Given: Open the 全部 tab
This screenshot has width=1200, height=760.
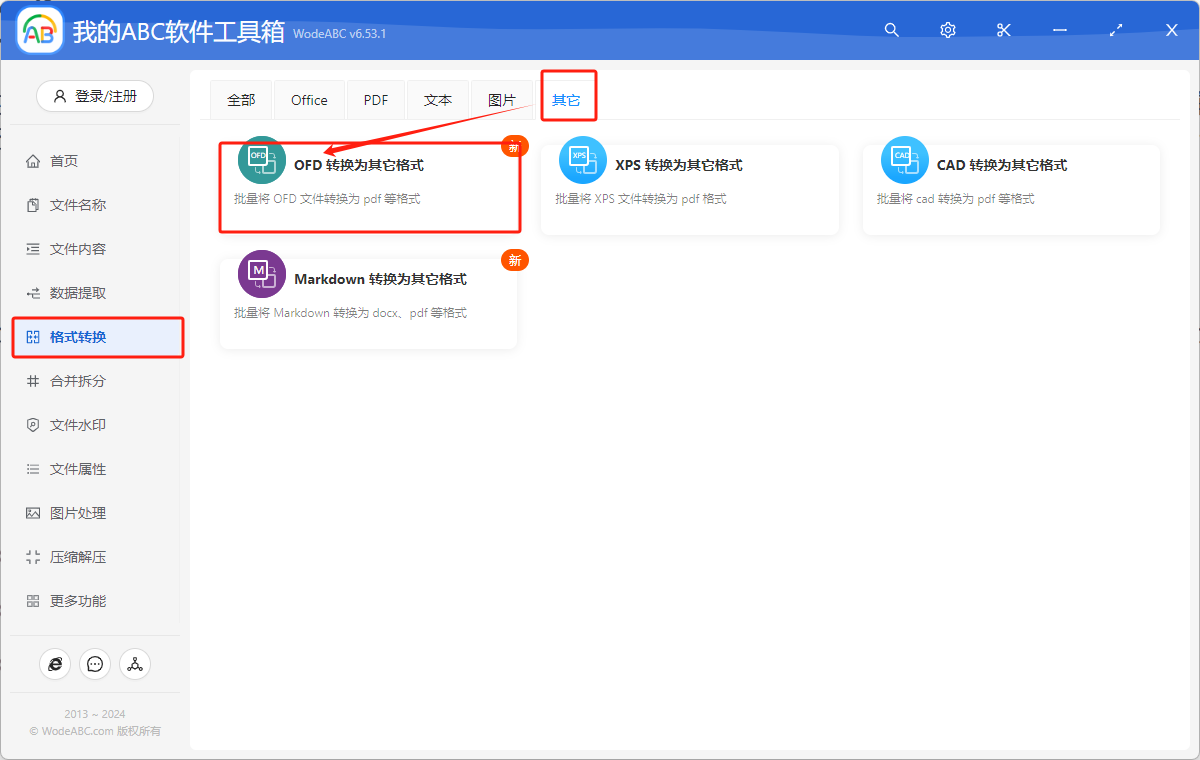Looking at the screenshot, I should [x=241, y=100].
